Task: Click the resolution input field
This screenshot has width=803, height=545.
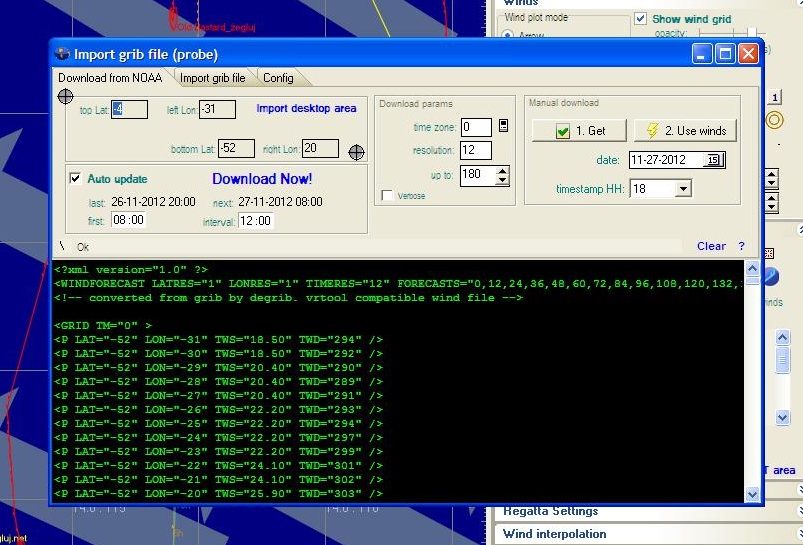Action: [x=475, y=151]
